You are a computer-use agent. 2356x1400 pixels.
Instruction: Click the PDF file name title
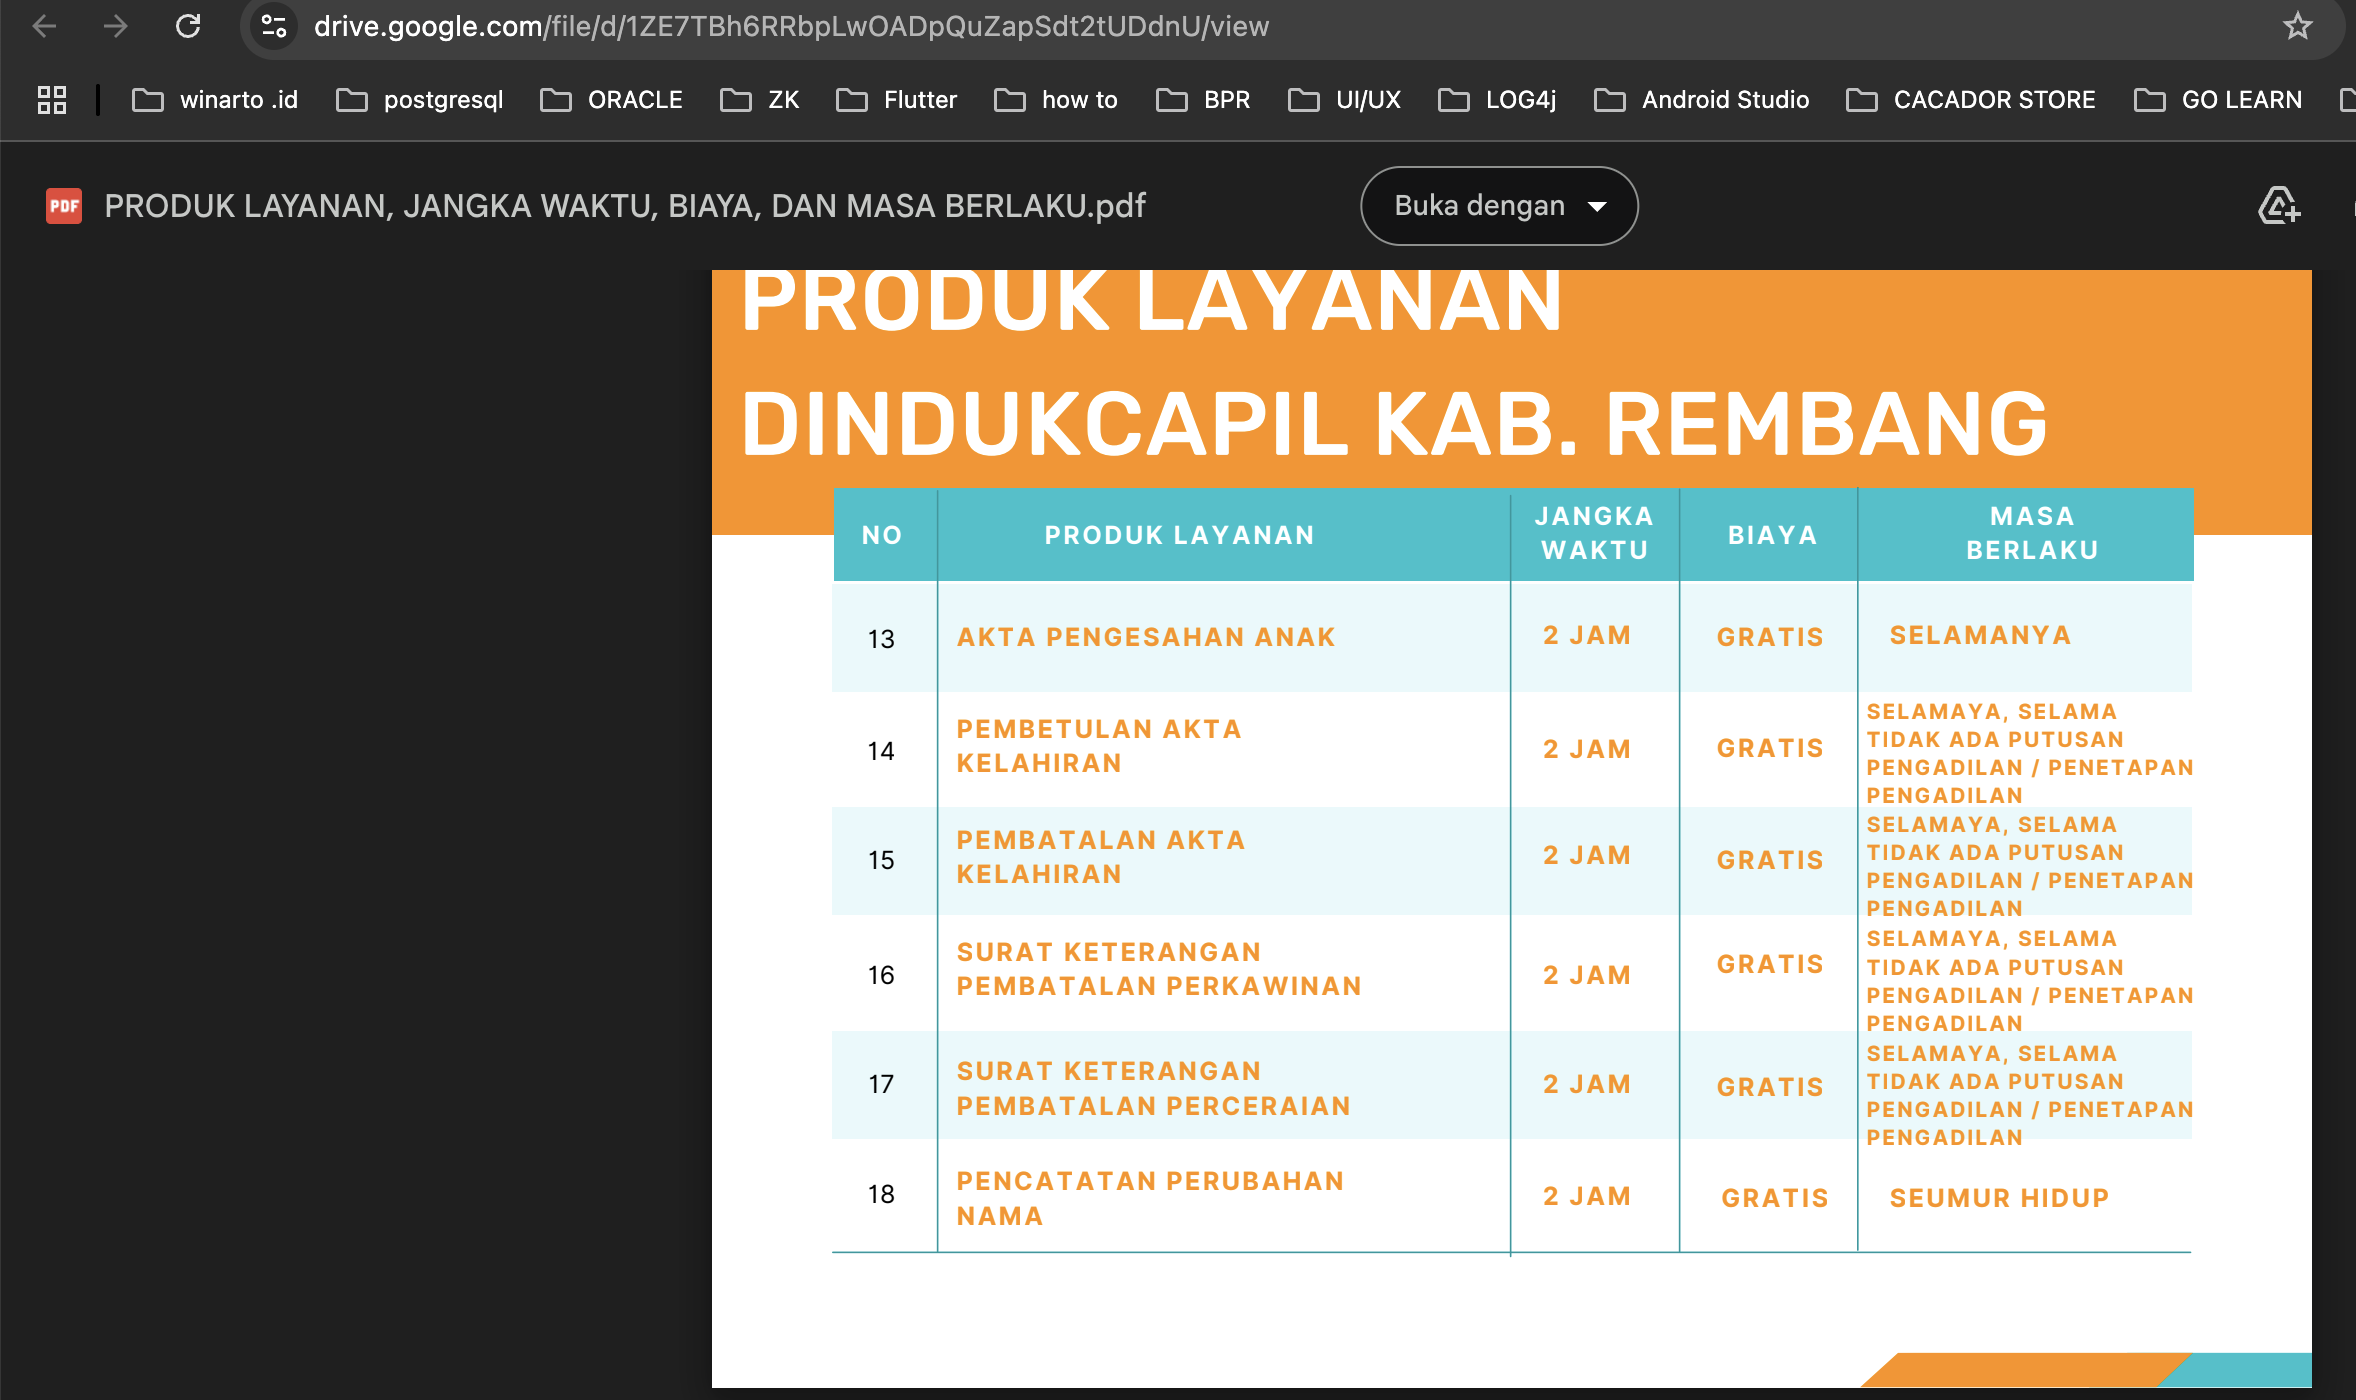[x=625, y=206]
